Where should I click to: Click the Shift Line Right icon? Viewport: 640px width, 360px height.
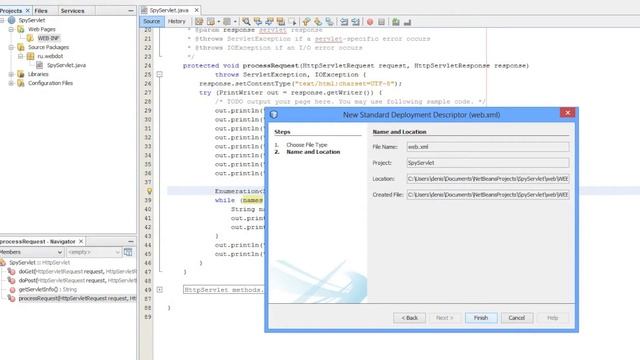pyautogui.click(x=356, y=22)
